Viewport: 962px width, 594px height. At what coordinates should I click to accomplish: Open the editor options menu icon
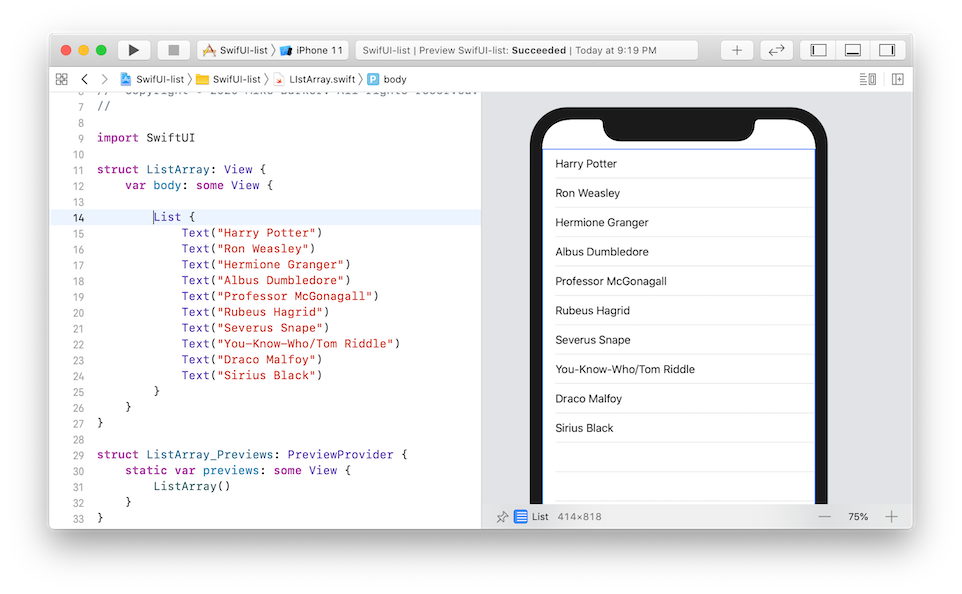[868, 79]
